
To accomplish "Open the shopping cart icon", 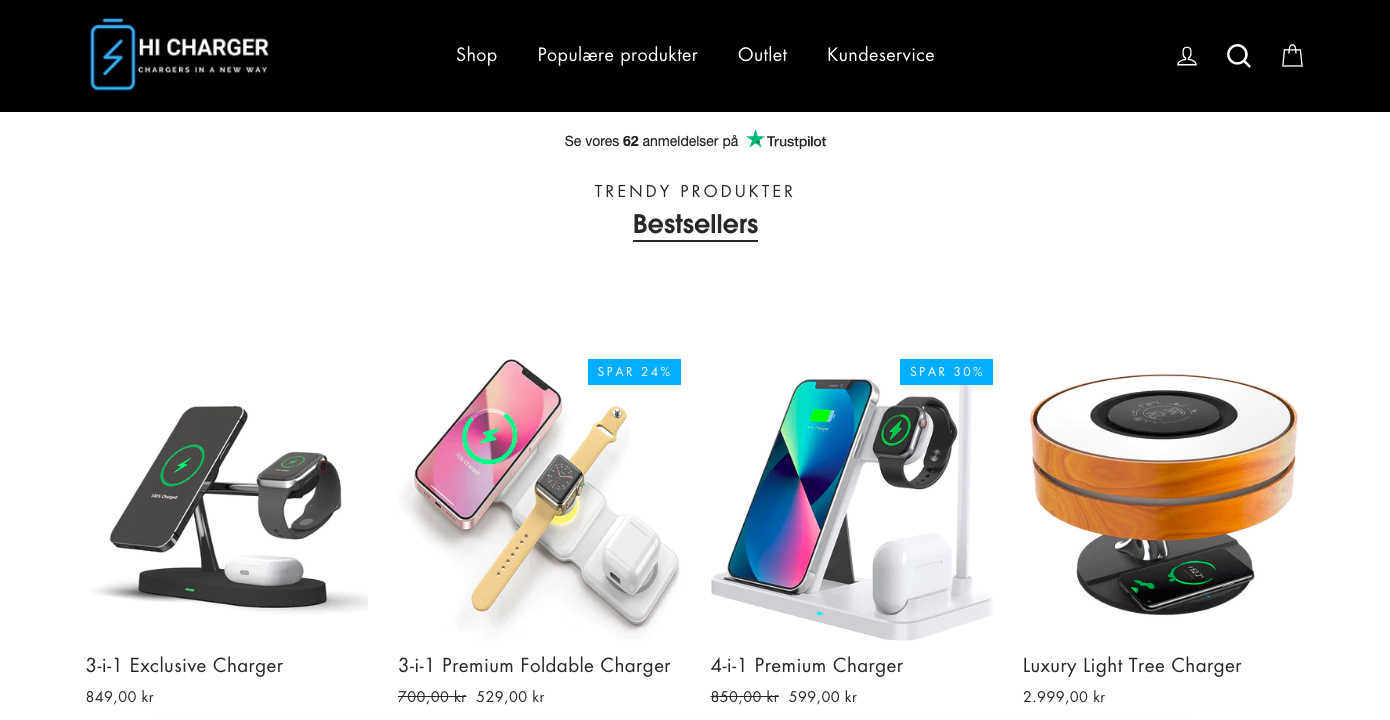I will [1292, 56].
